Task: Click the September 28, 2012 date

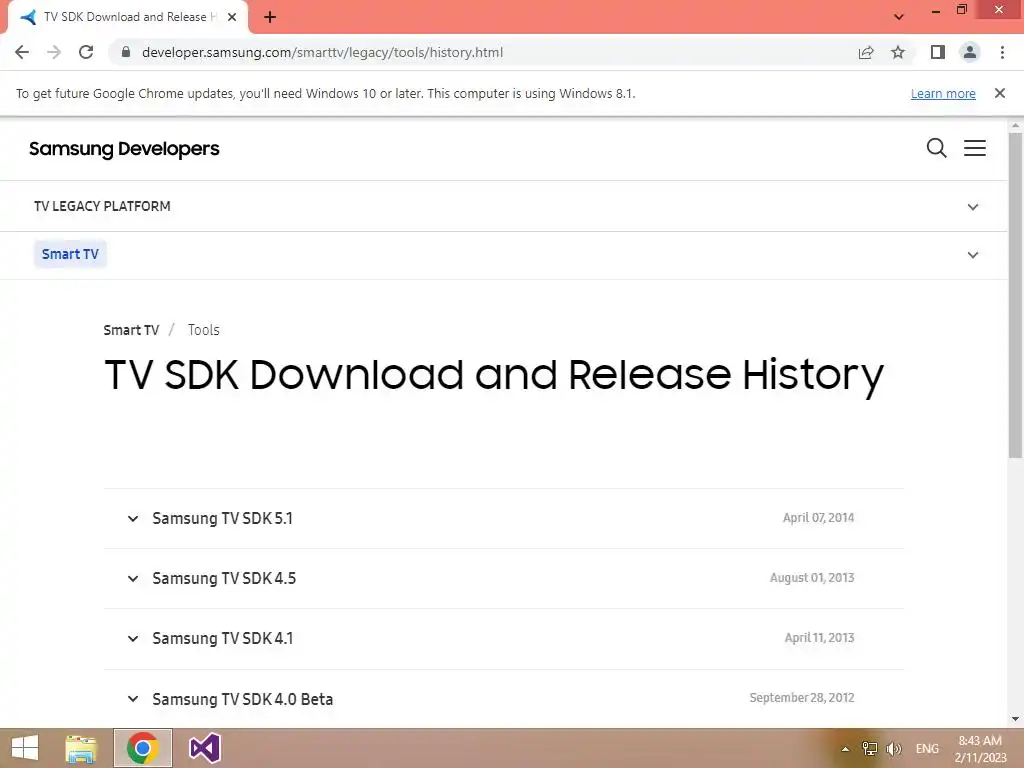Action: [802, 698]
